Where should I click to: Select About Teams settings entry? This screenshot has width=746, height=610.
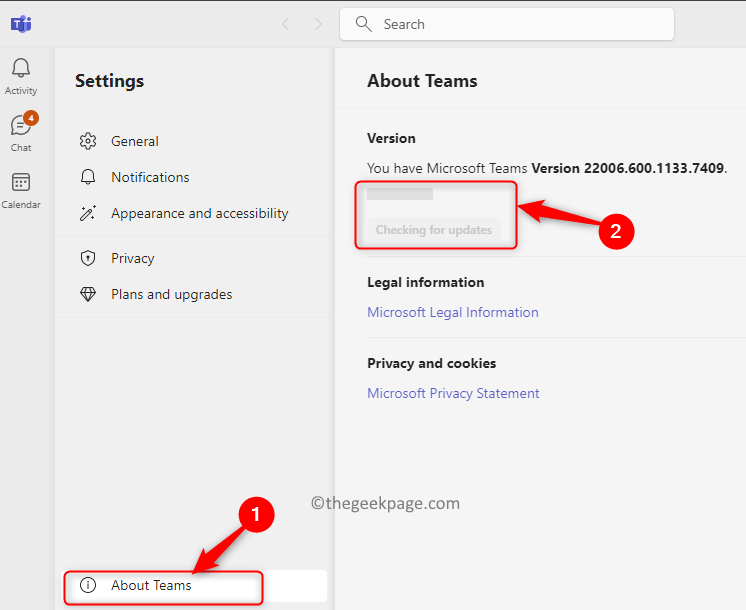click(x=194, y=586)
